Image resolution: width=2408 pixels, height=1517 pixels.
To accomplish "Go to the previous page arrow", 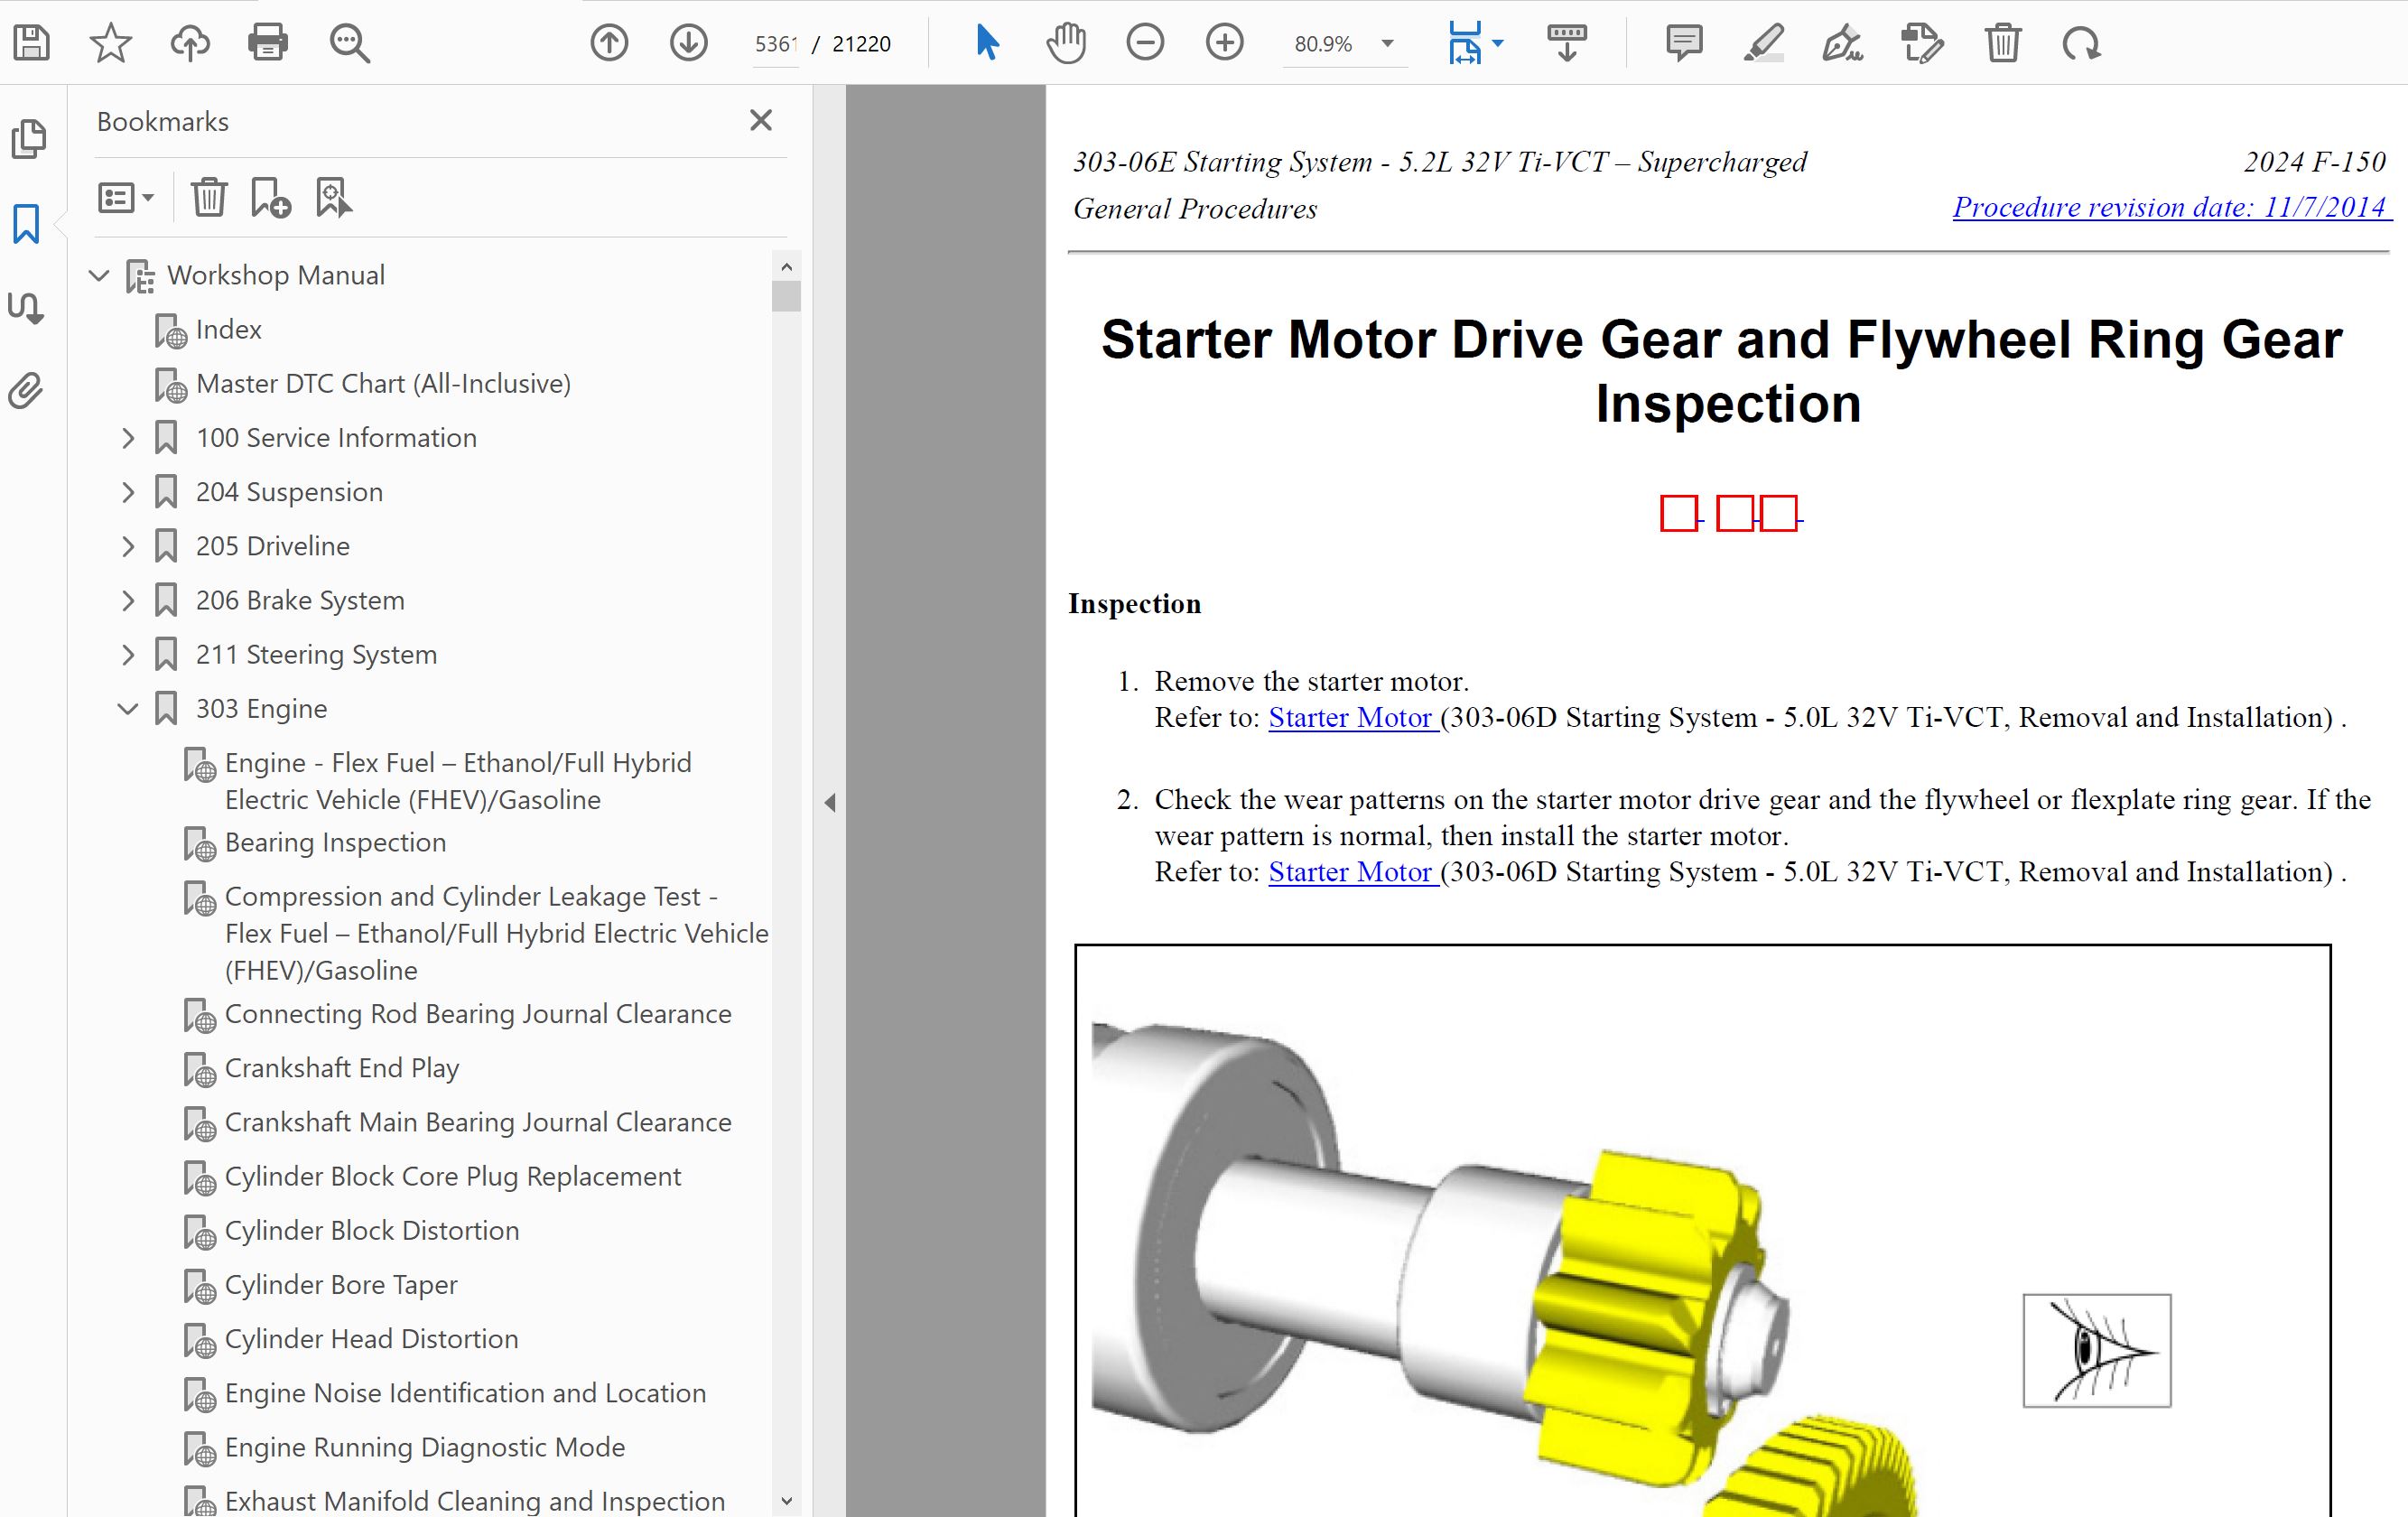I will [609, 43].
